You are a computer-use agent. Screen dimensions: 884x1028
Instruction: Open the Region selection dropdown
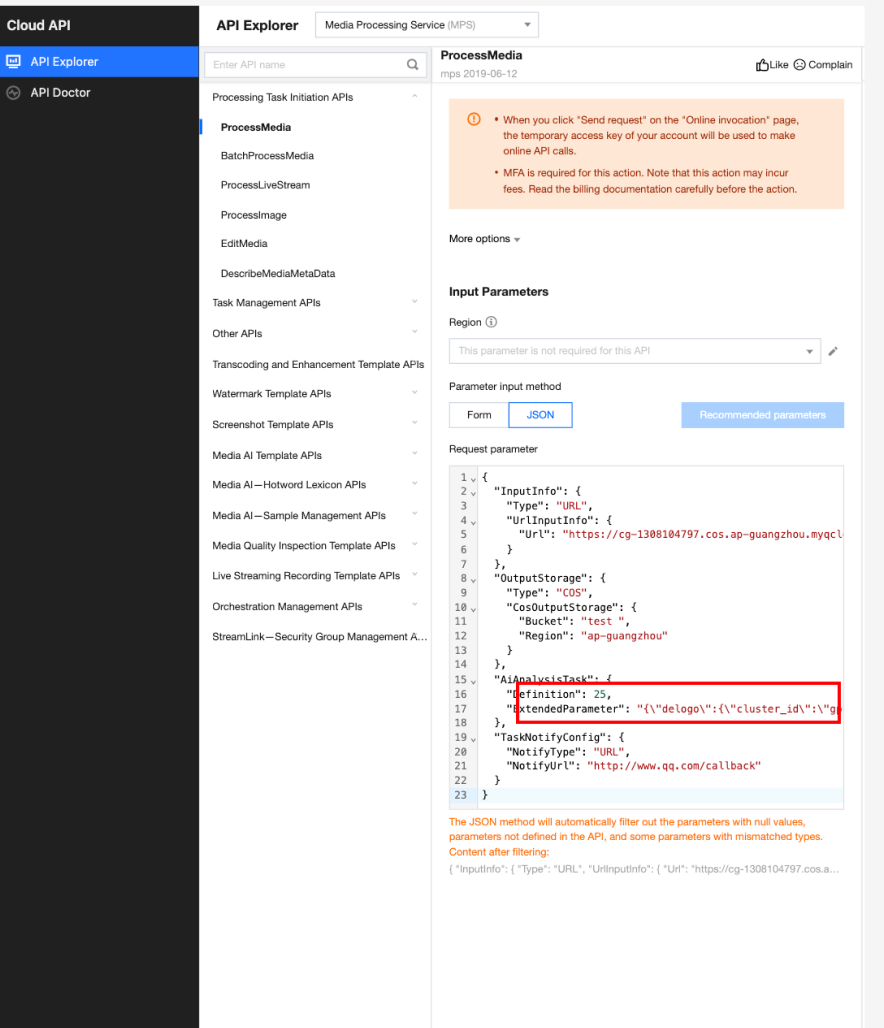[x=634, y=351]
